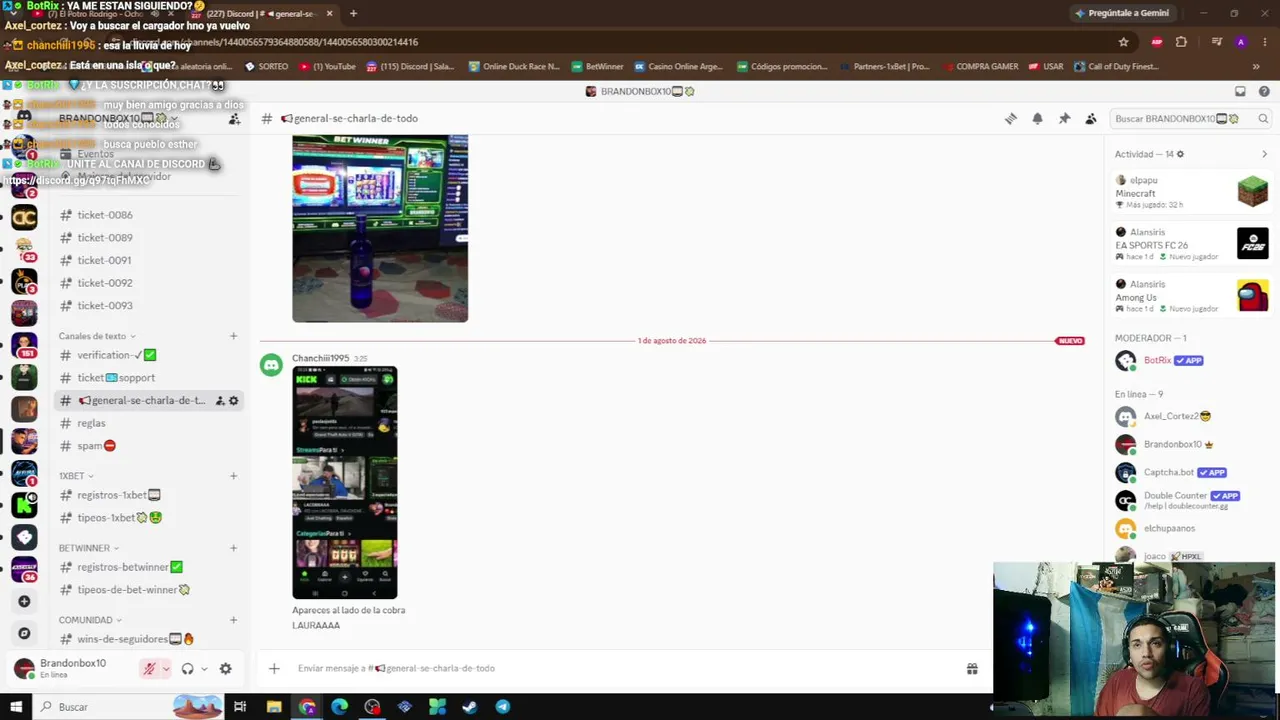
Task: Create channel in 1XBET category
Action: pyautogui.click(x=233, y=476)
